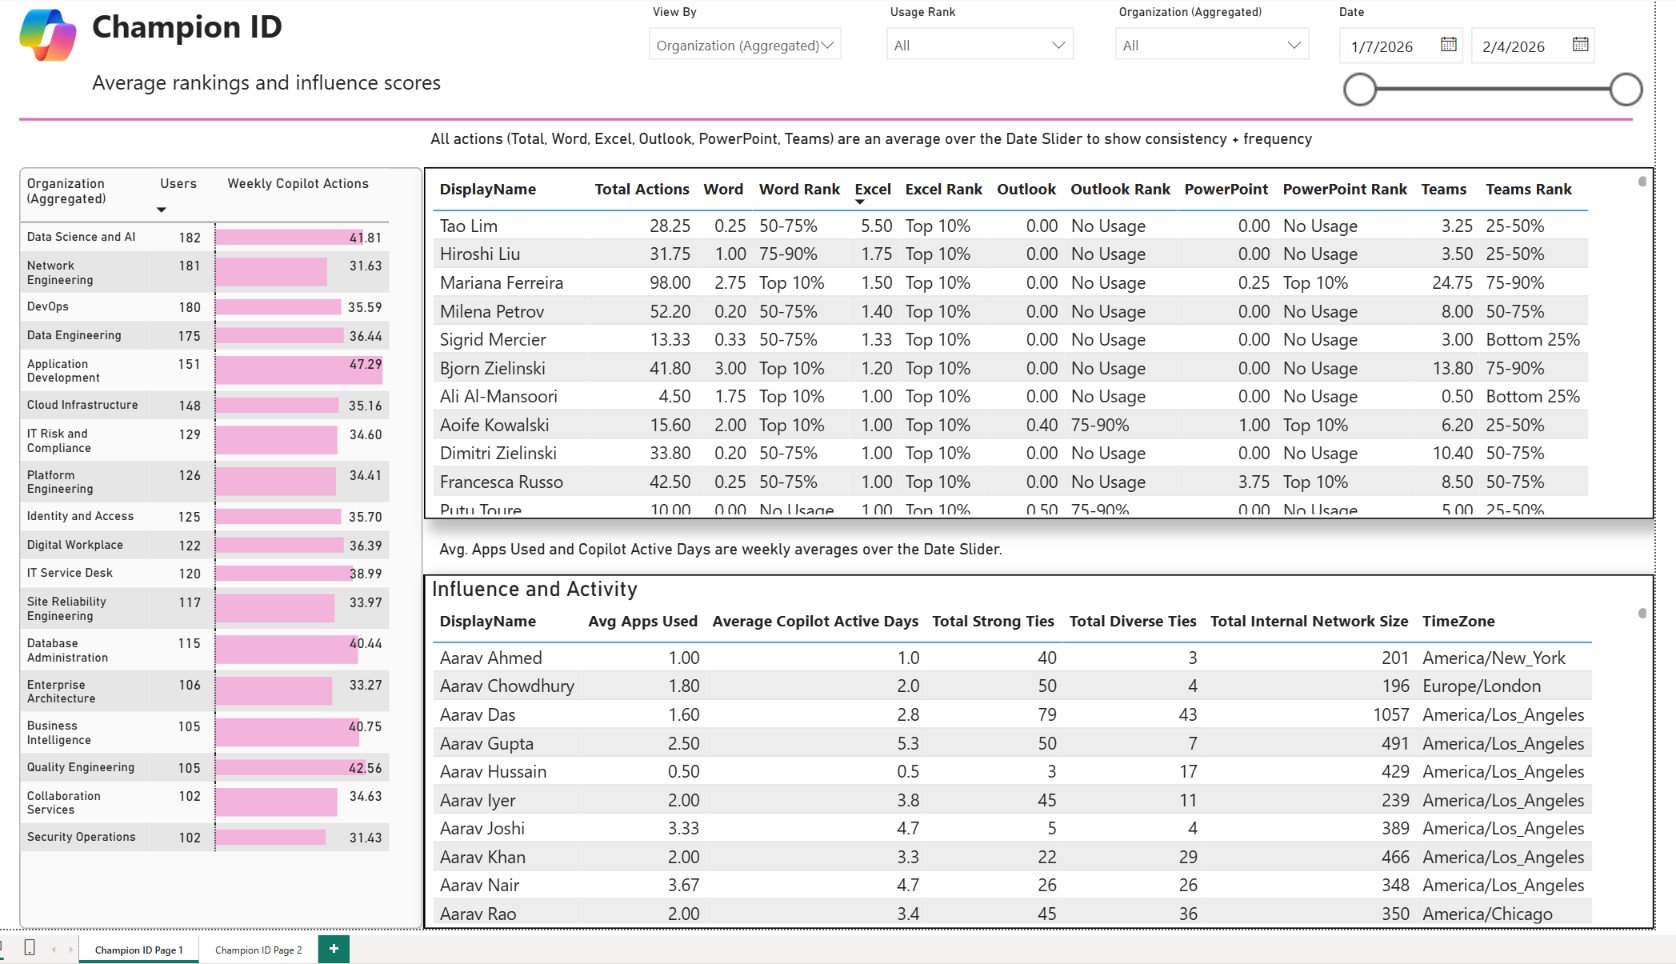Open the Usage Rank dropdown
1676x964 pixels.
click(980, 45)
